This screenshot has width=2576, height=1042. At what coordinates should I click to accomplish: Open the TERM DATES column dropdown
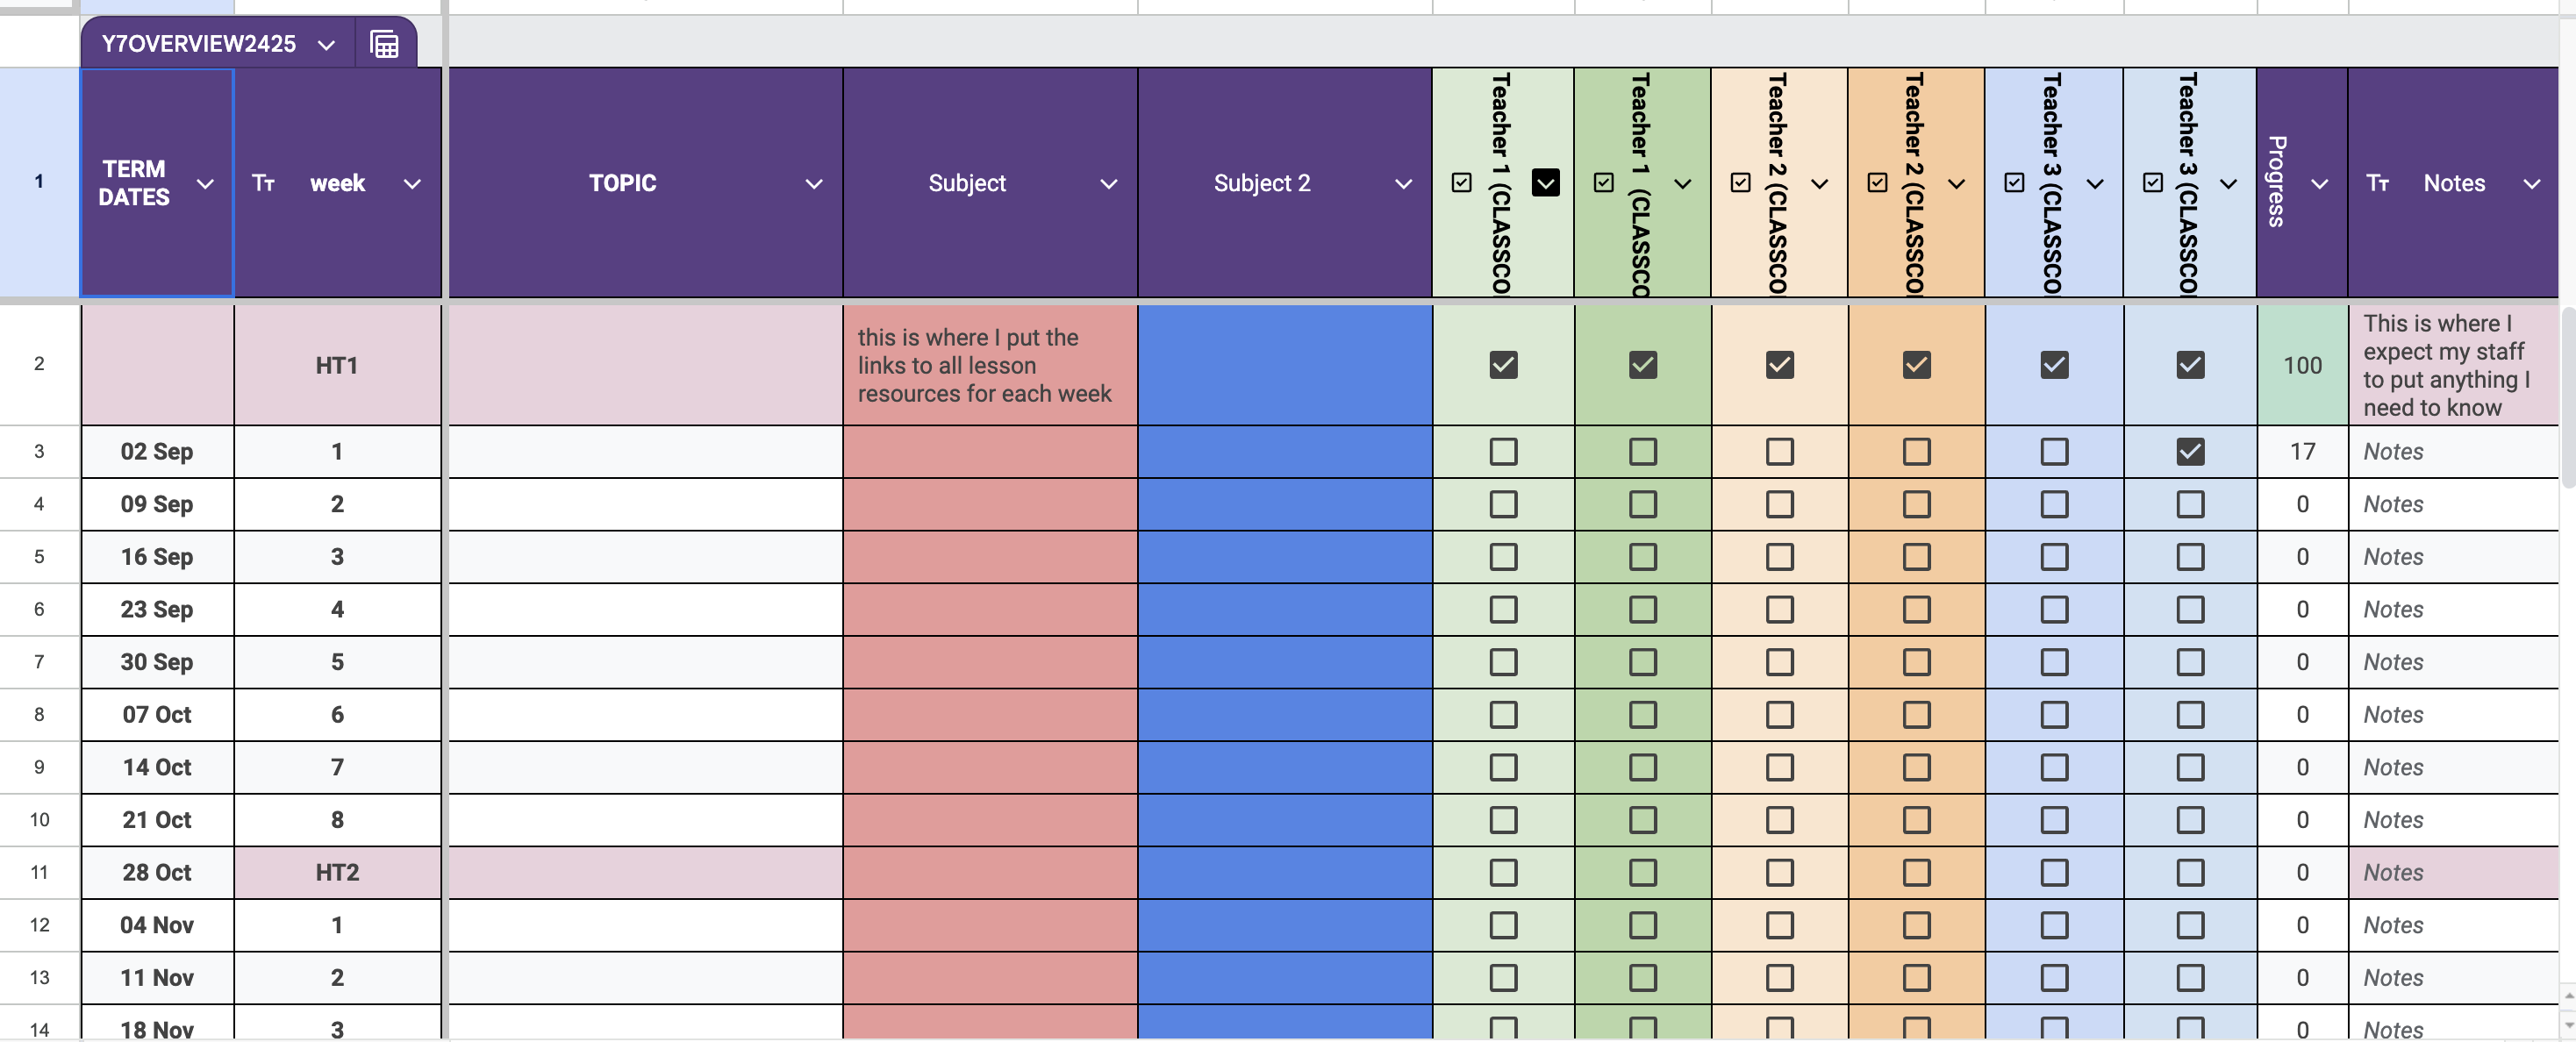tap(207, 183)
